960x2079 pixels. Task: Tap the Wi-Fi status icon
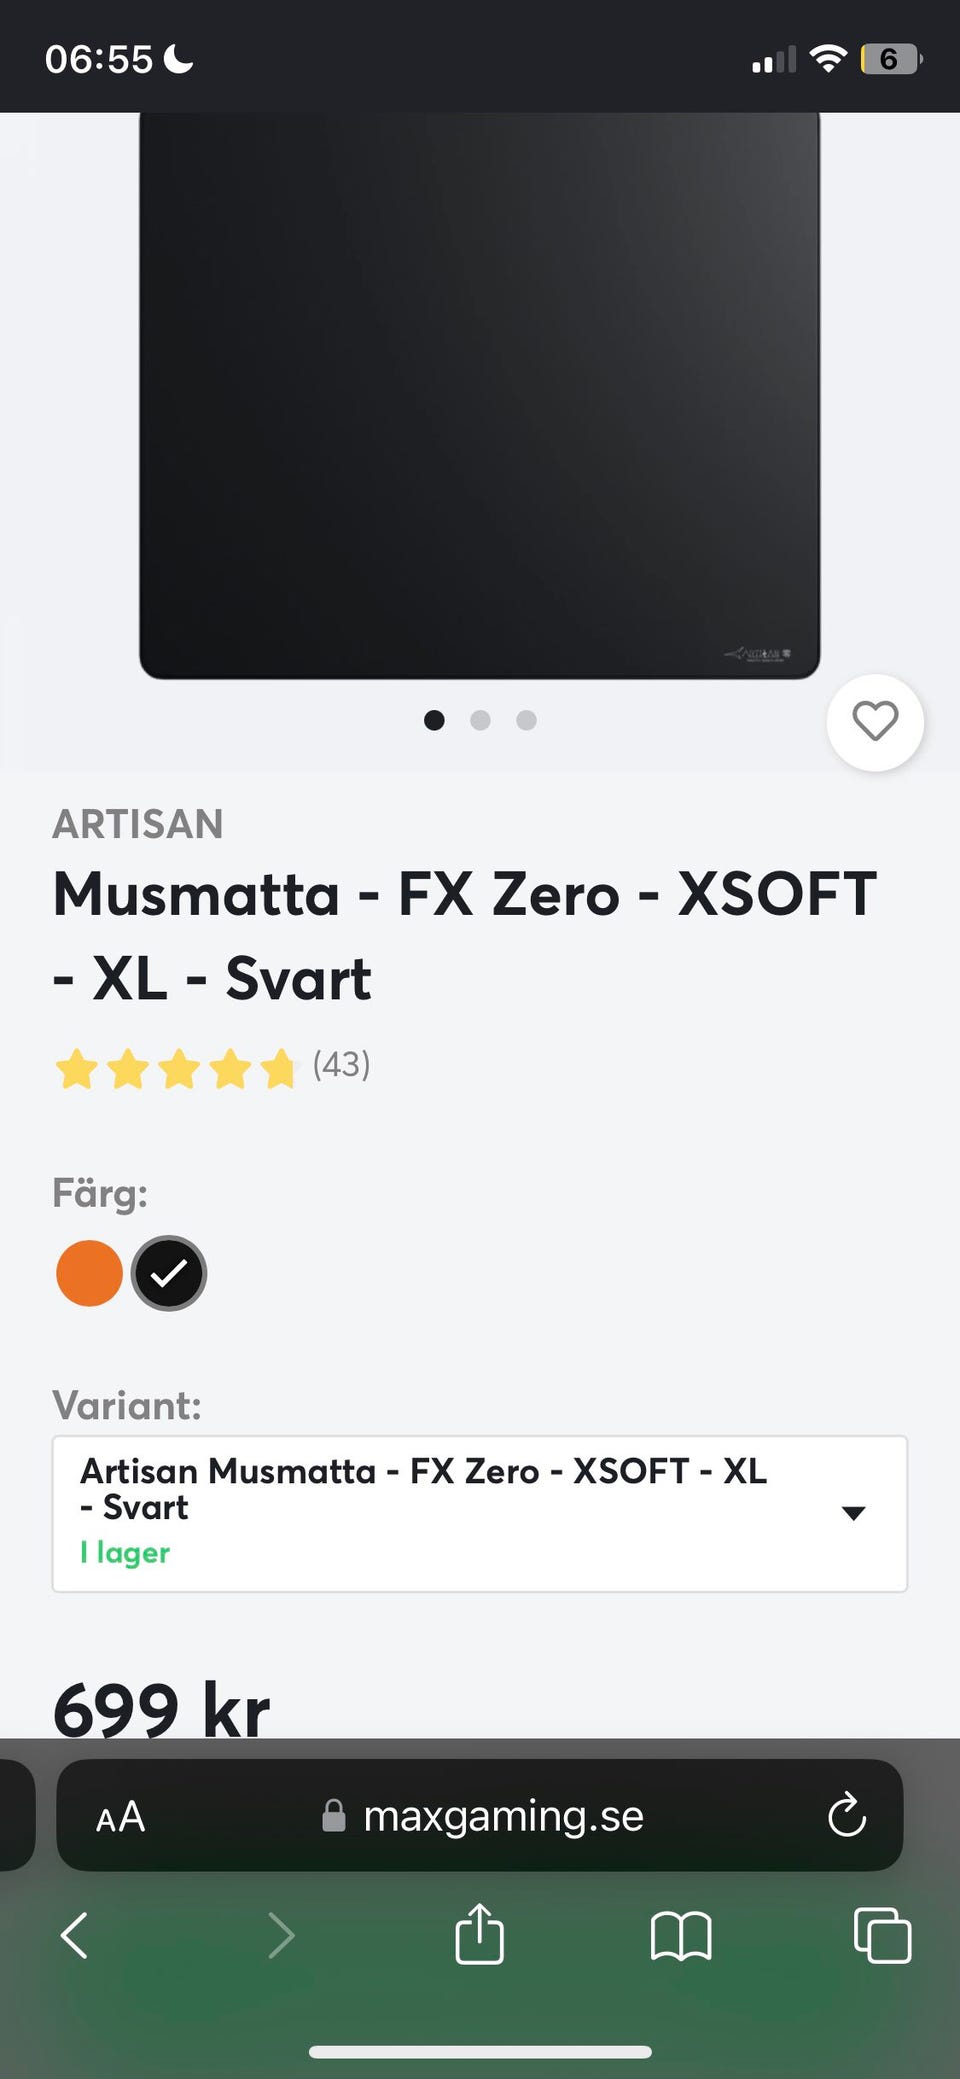828,59
